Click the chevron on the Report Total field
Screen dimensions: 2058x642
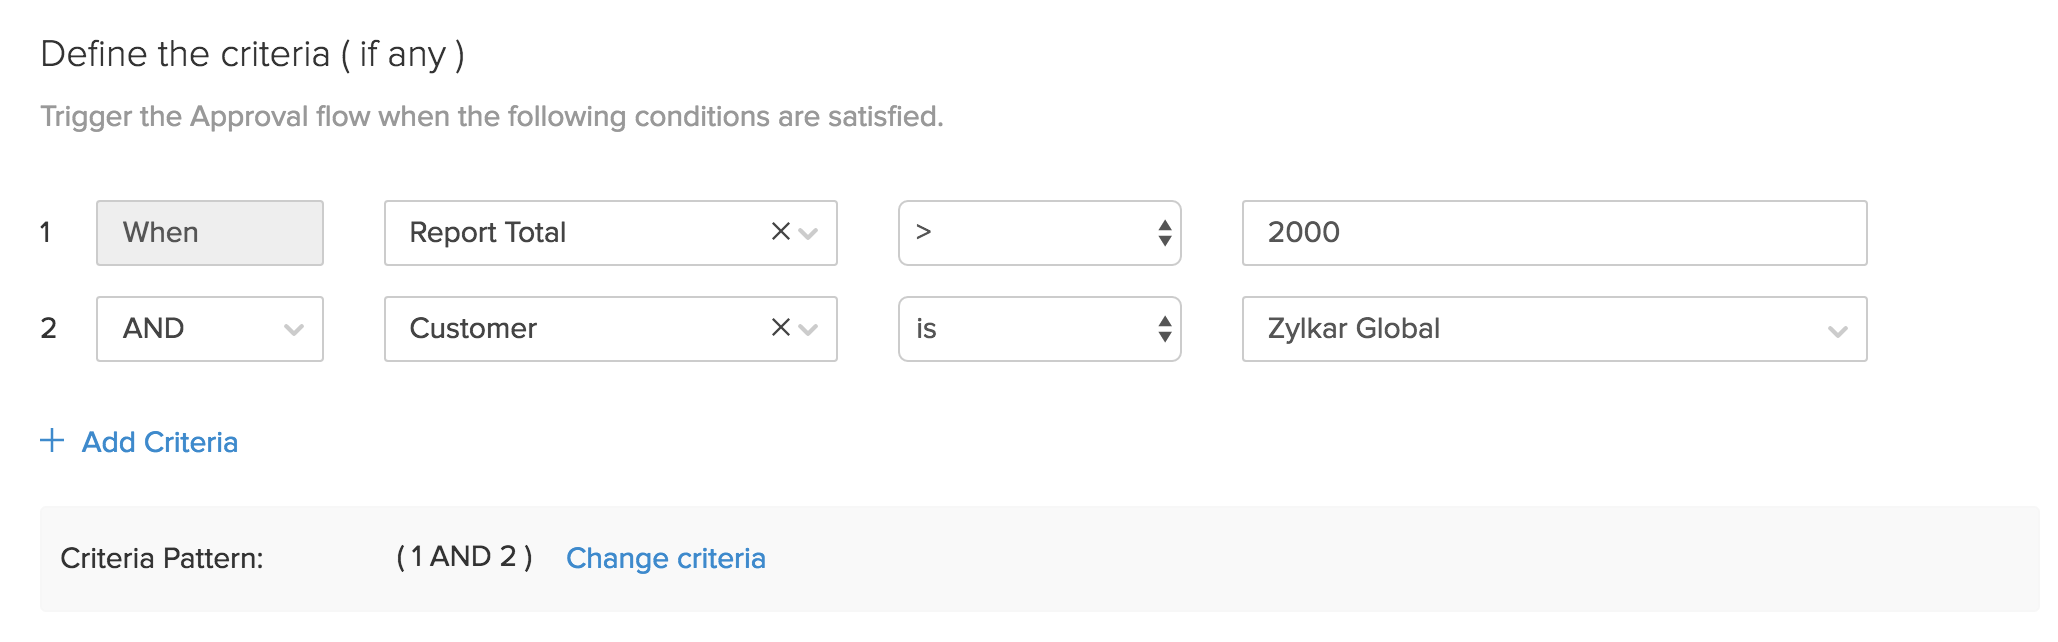pos(806,235)
